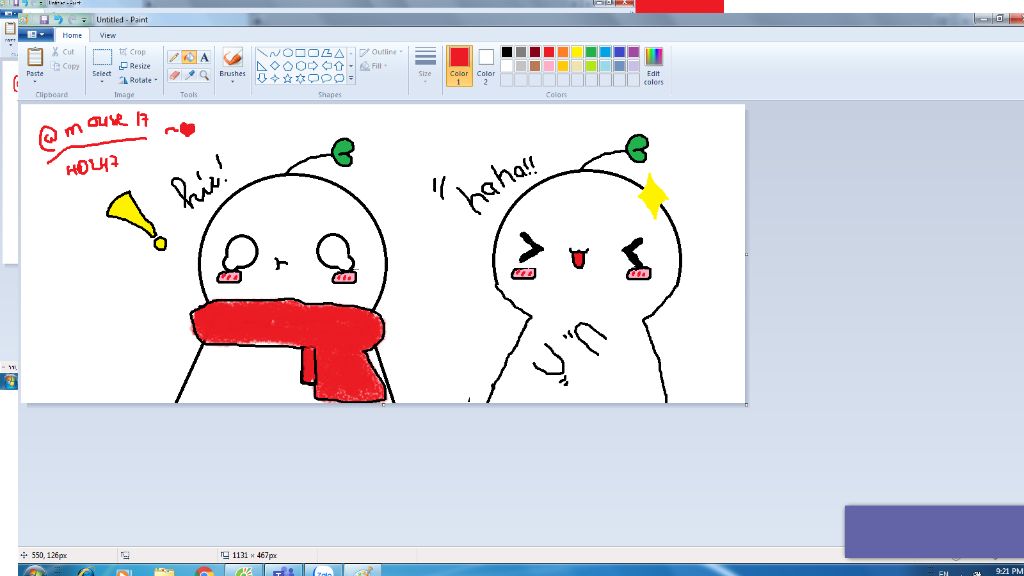Choose the Four-point star shape
This screenshot has height=576, width=1024.
tap(275, 78)
